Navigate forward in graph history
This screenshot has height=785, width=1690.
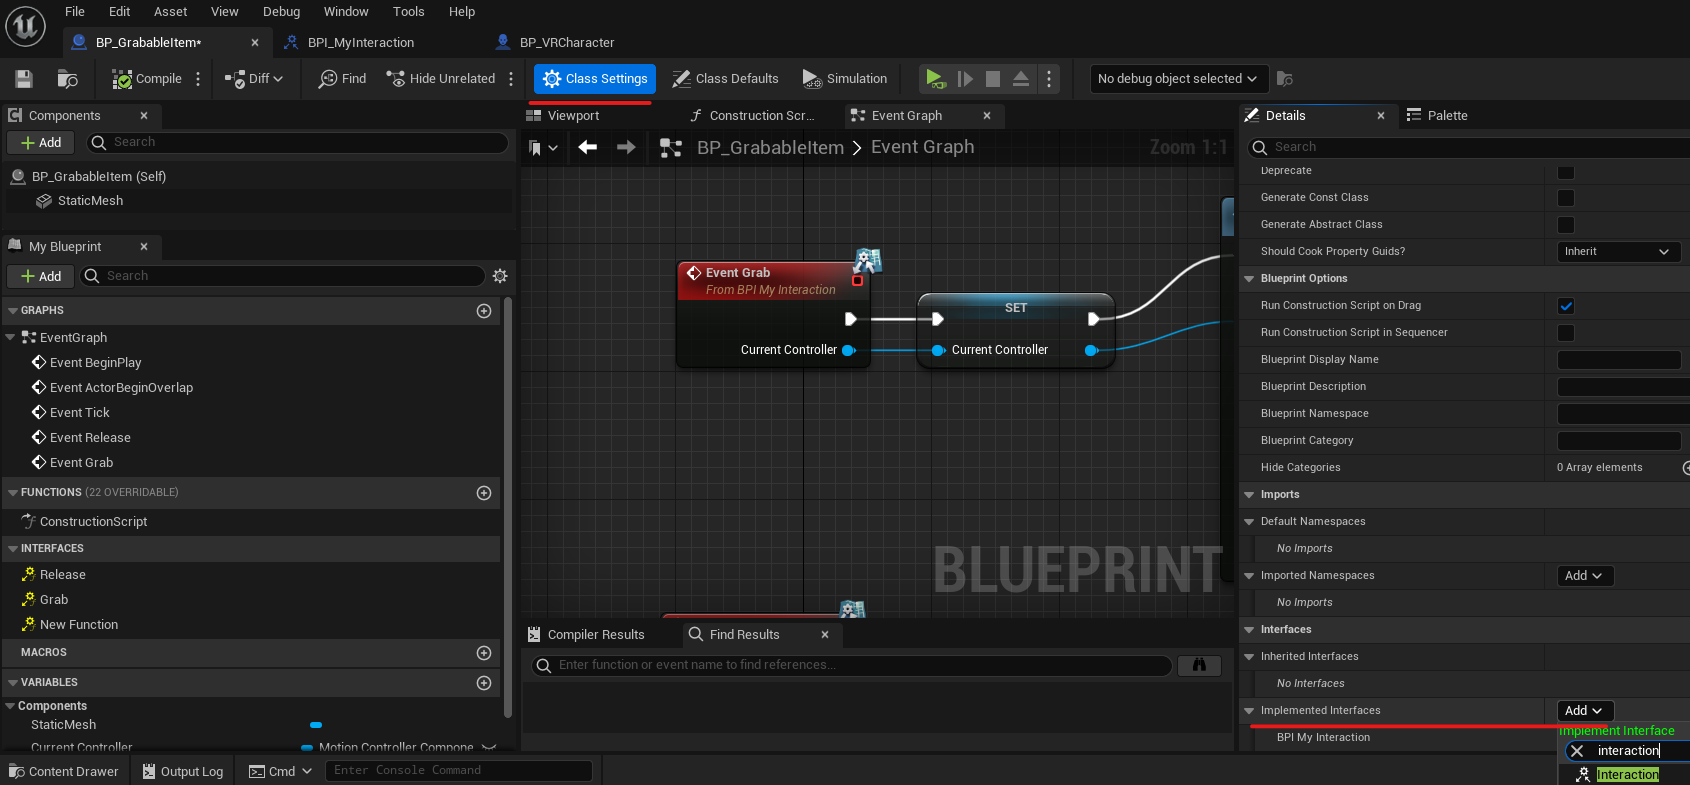[626, 147]
